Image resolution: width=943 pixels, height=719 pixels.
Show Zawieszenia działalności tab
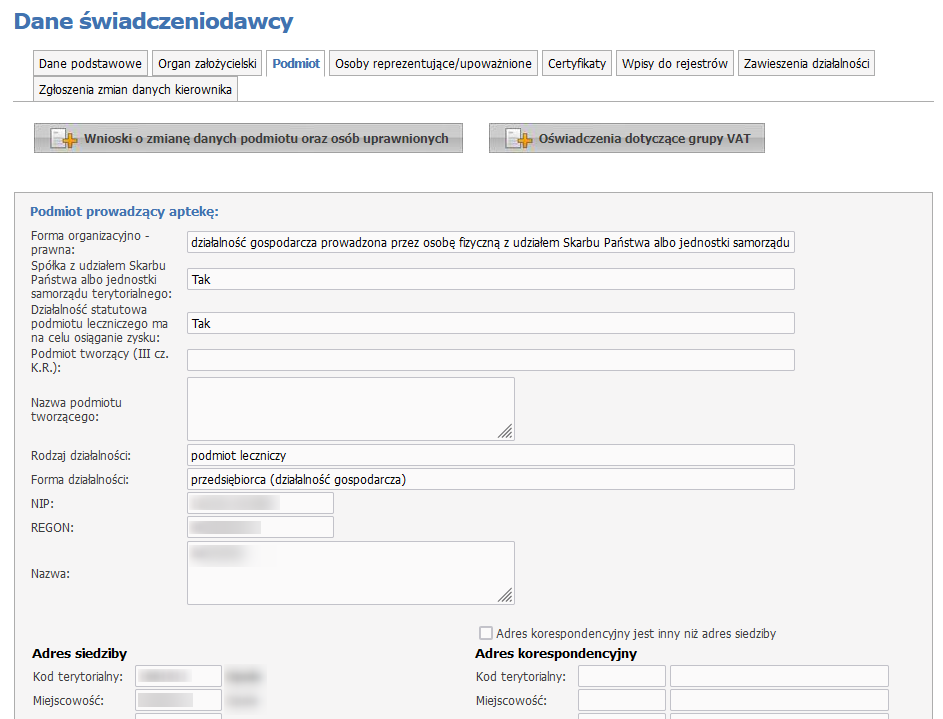(x=806, y=63)
